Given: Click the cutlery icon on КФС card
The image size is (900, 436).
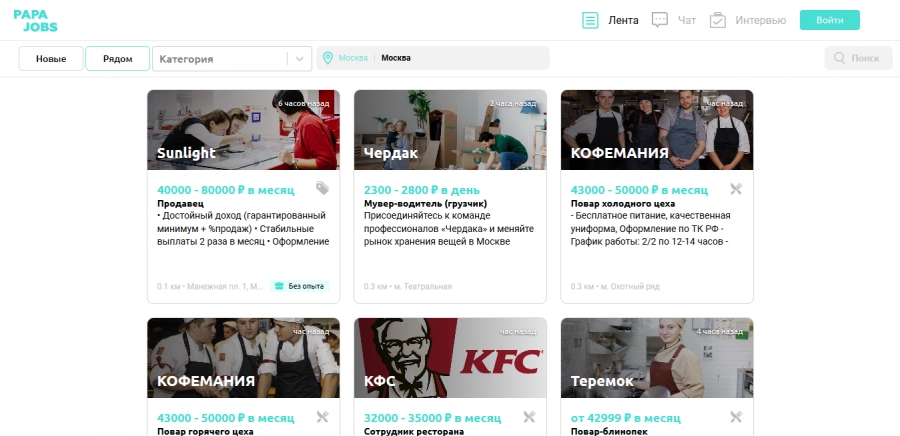Looking at the screenshot, I should (x=529, y=417).
